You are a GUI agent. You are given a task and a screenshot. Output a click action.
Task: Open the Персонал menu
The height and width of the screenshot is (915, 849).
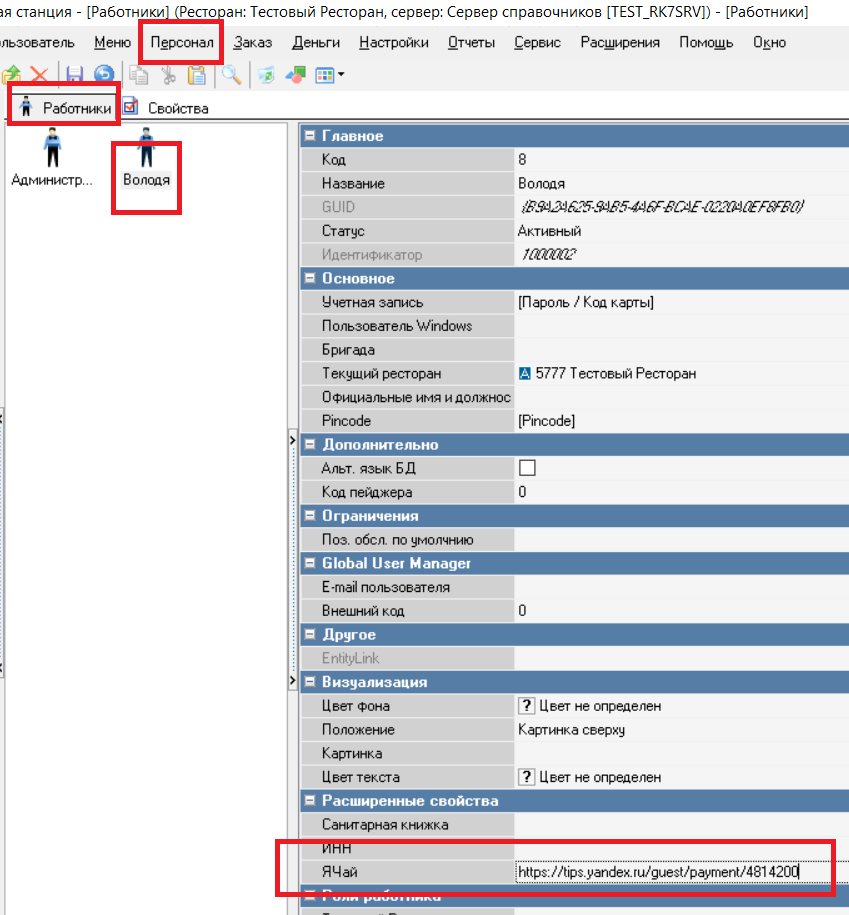pos(182,43)
